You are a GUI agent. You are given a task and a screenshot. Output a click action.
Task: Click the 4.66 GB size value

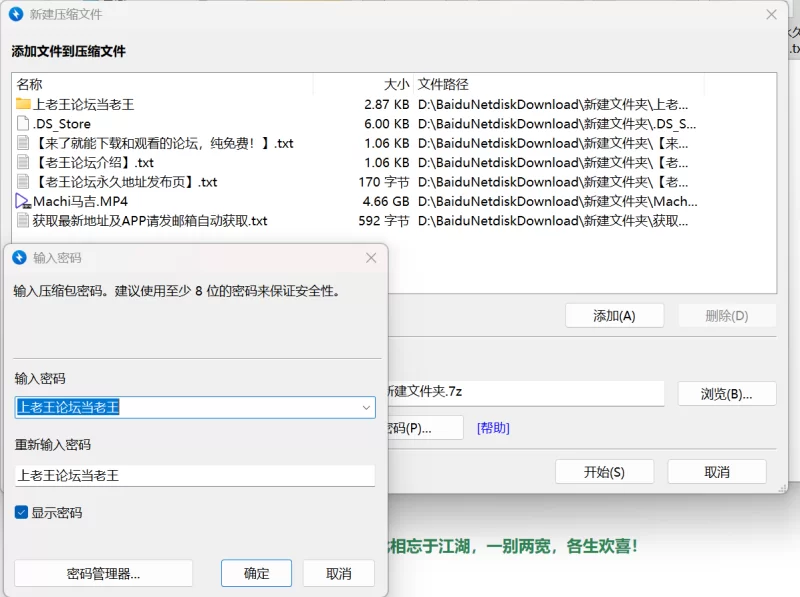click(x=386, y=202)
